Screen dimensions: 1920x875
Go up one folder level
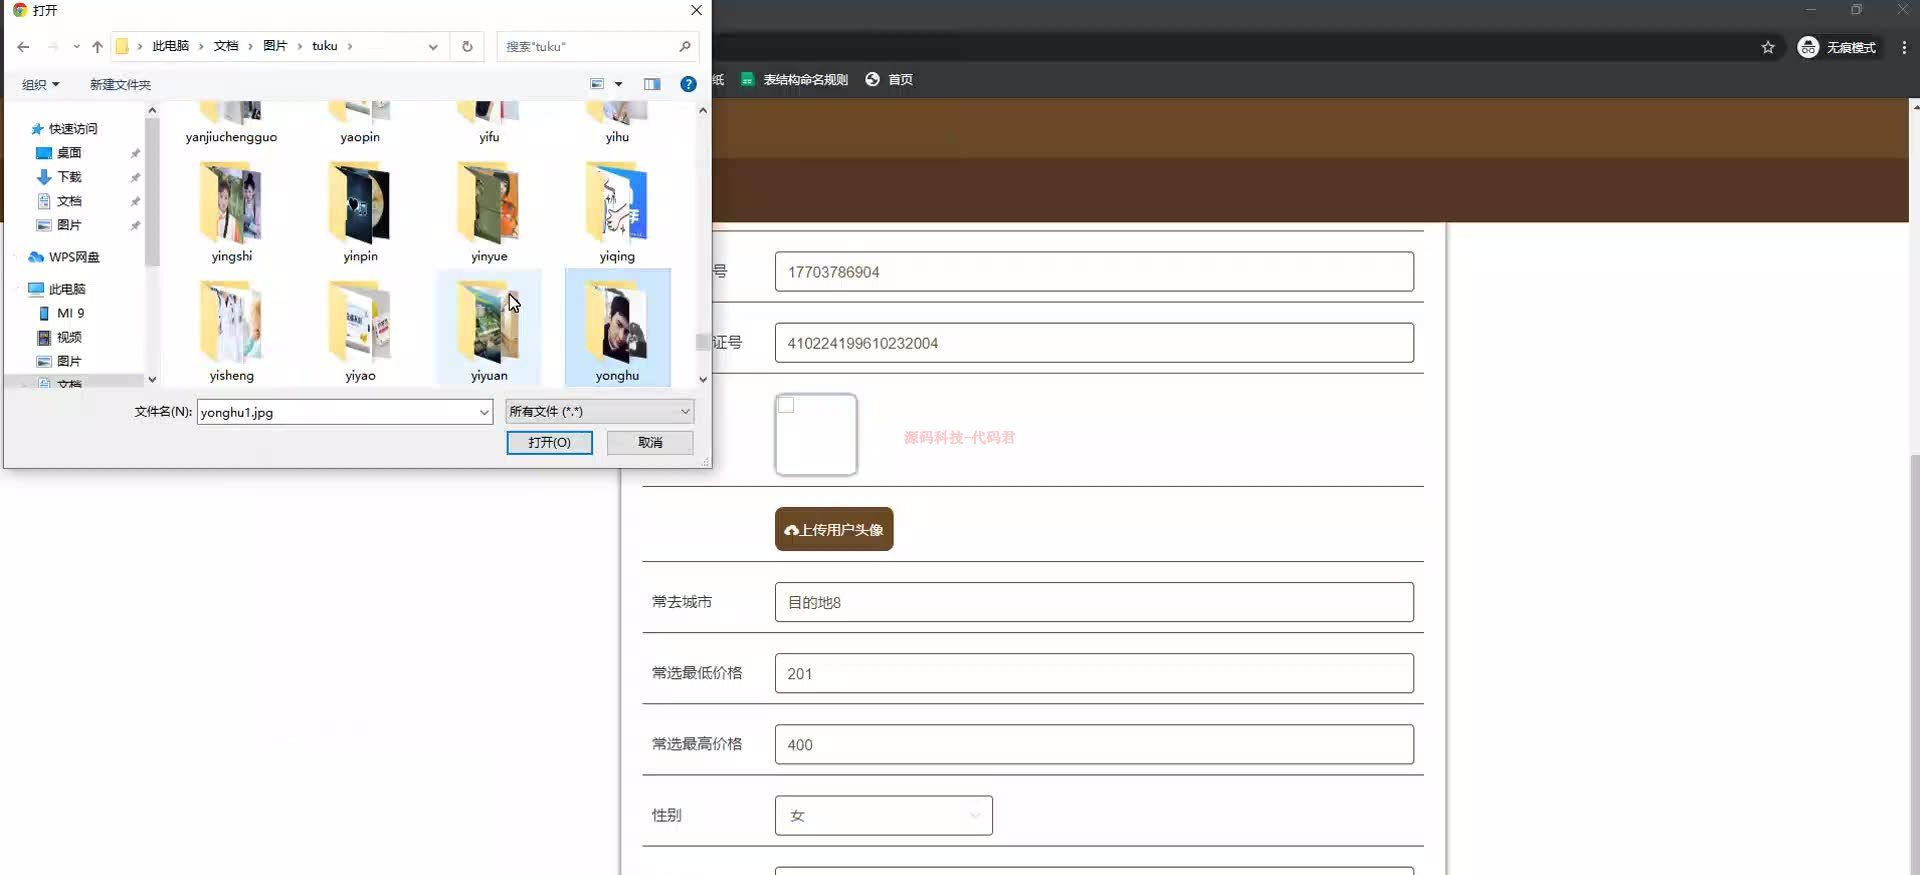[97, 46]
